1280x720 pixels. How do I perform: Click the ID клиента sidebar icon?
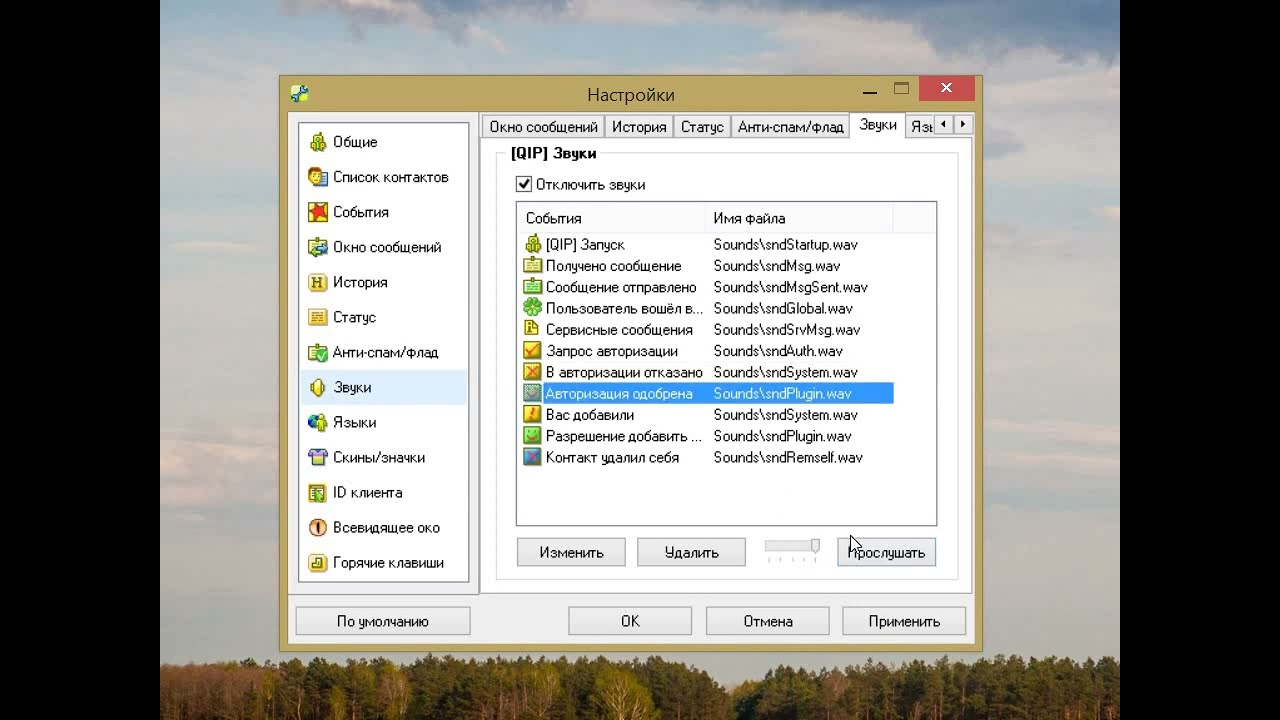click(x=317, y=492)
